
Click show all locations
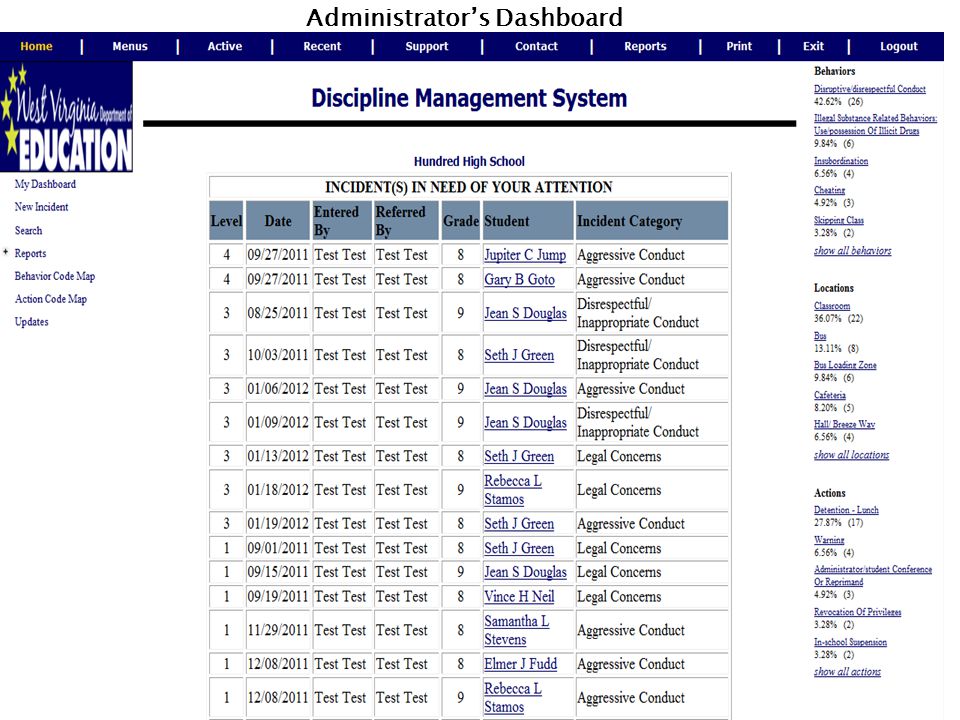coord(851,455)
